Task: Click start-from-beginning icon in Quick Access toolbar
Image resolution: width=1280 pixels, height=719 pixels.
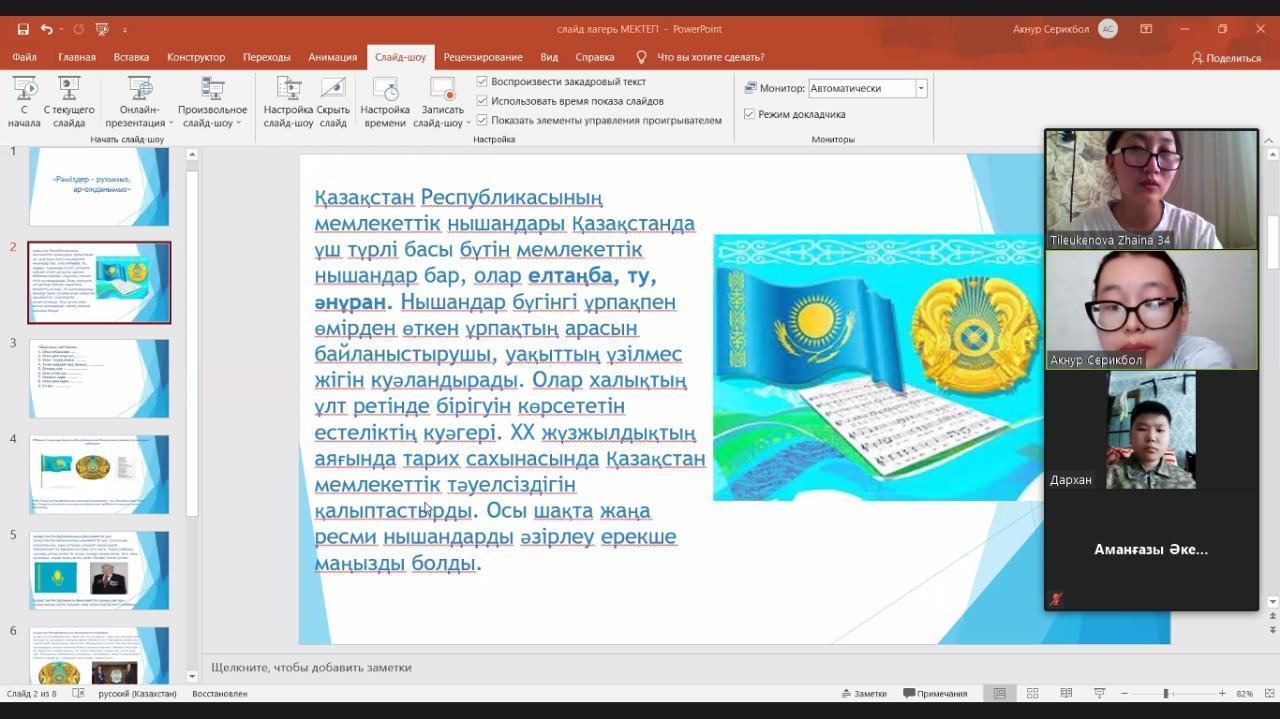Action: [x=102, y=29]
